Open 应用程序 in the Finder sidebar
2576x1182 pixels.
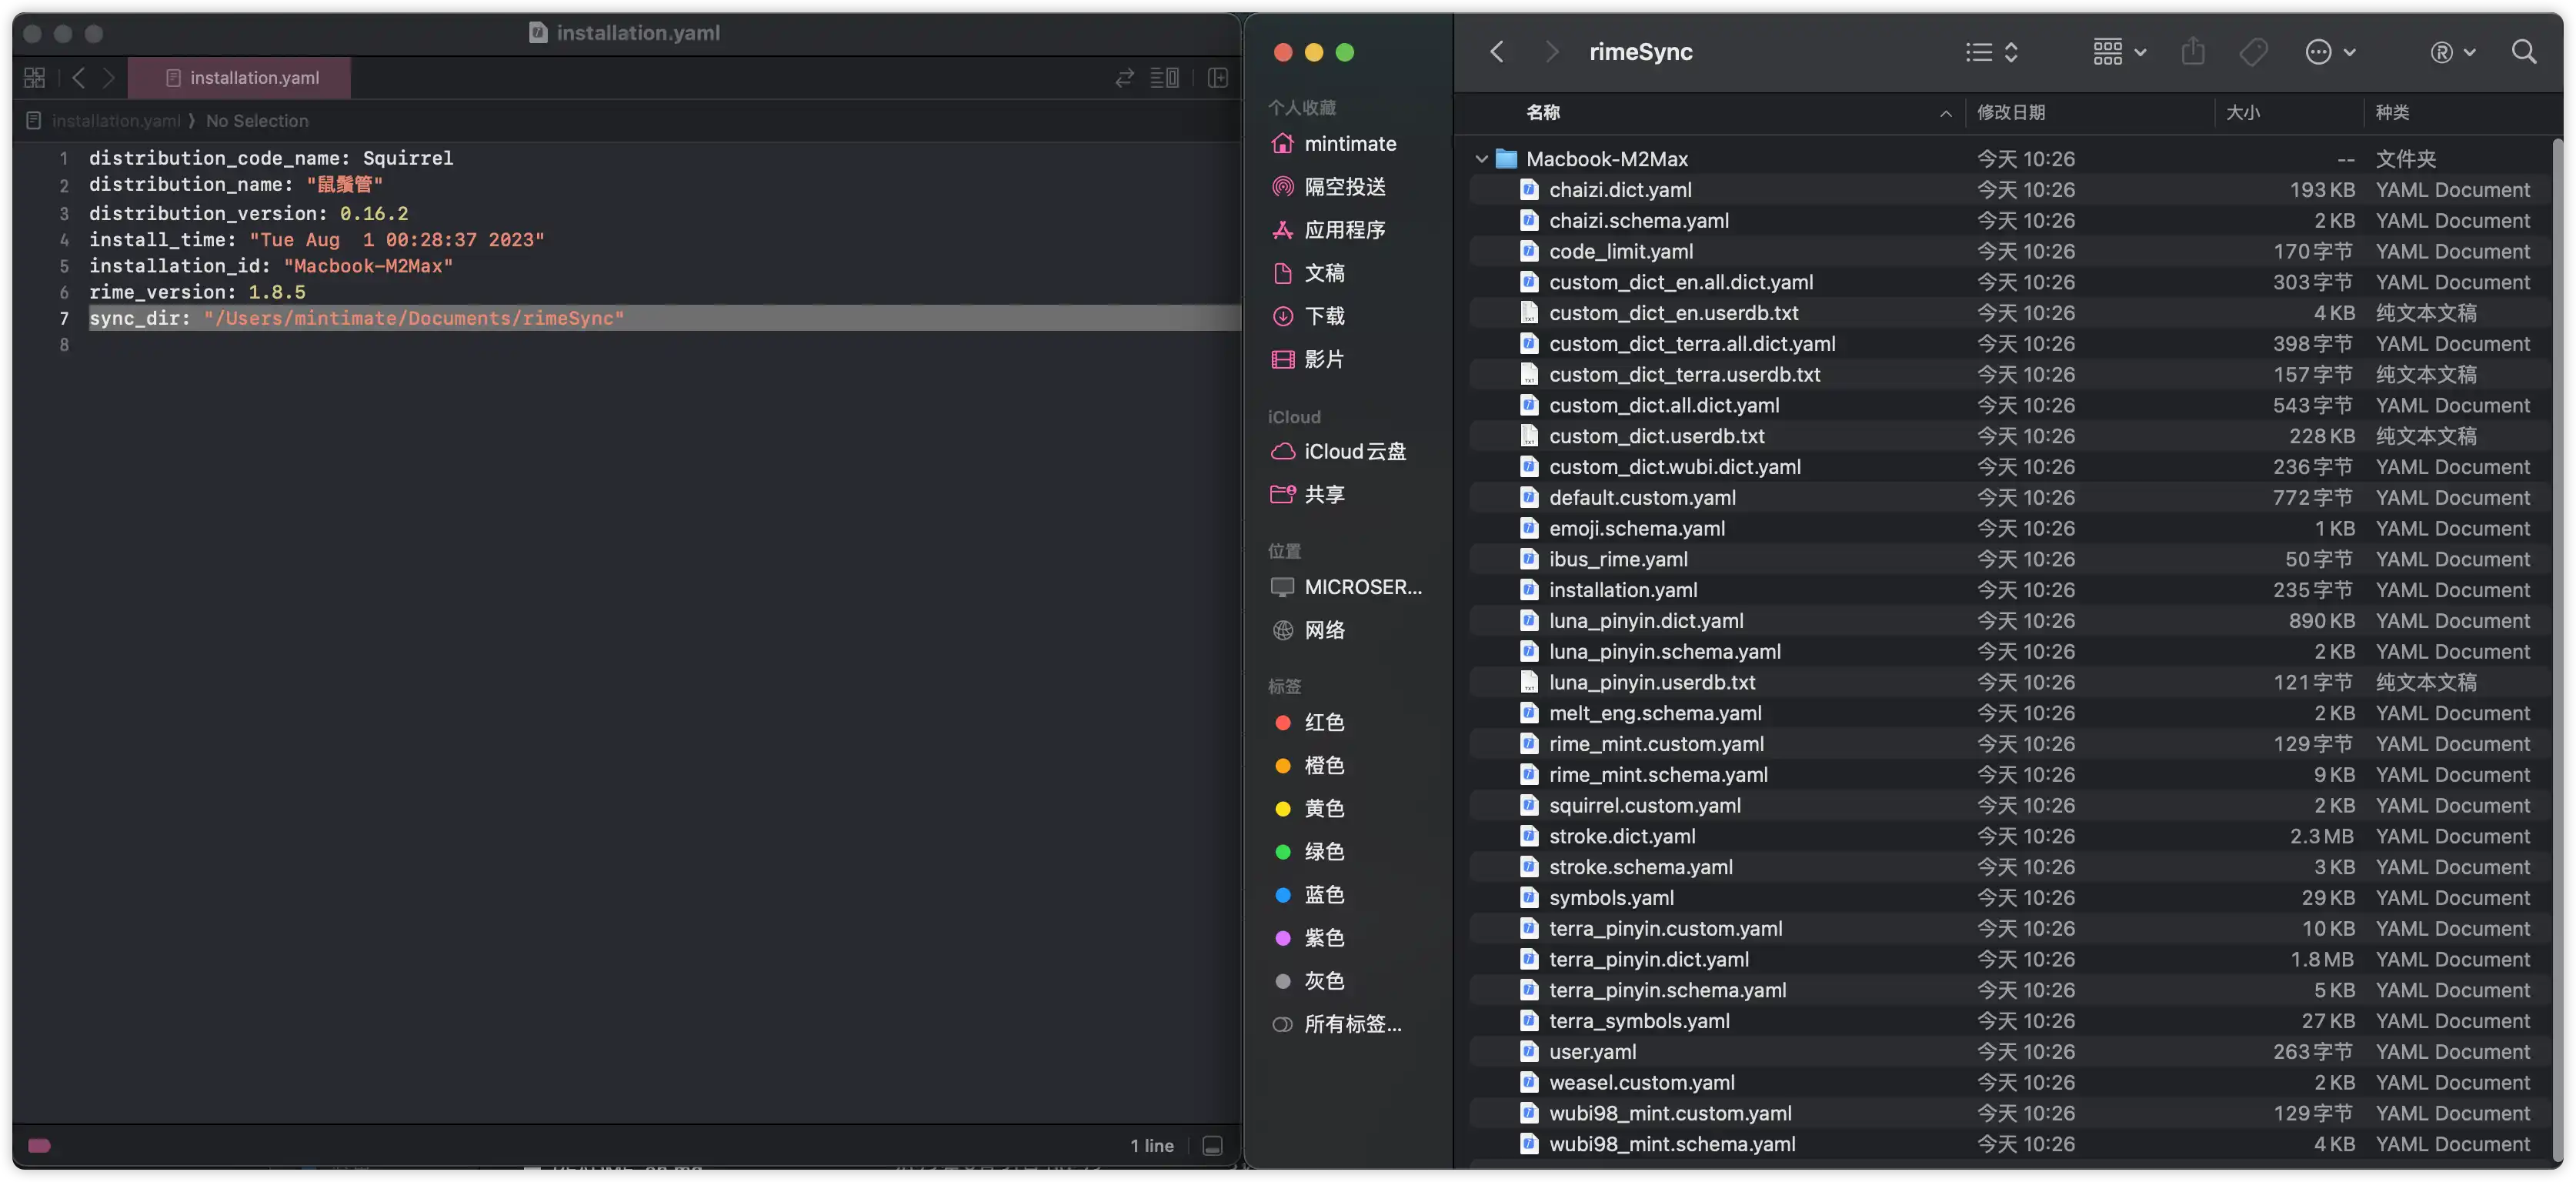point(1328,230)
